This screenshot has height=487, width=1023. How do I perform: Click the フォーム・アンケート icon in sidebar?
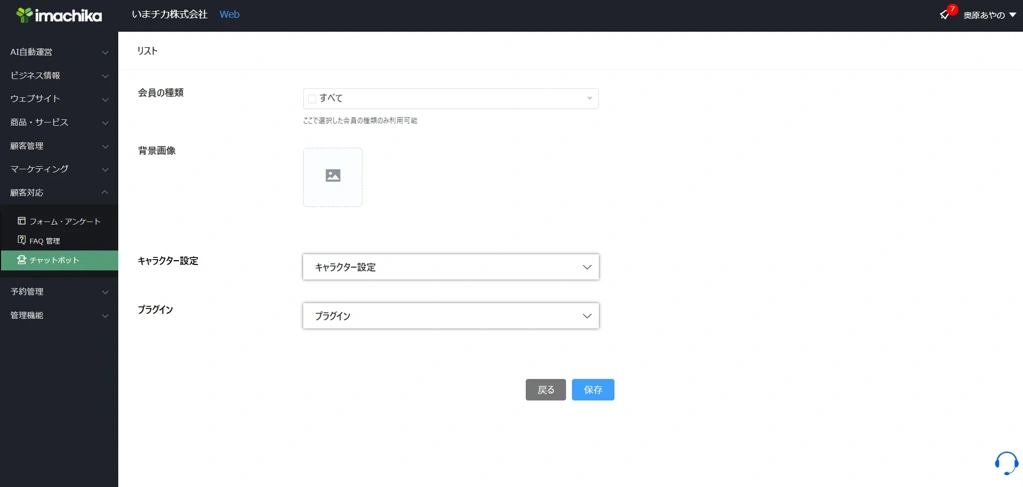click(x=22, y=221)
